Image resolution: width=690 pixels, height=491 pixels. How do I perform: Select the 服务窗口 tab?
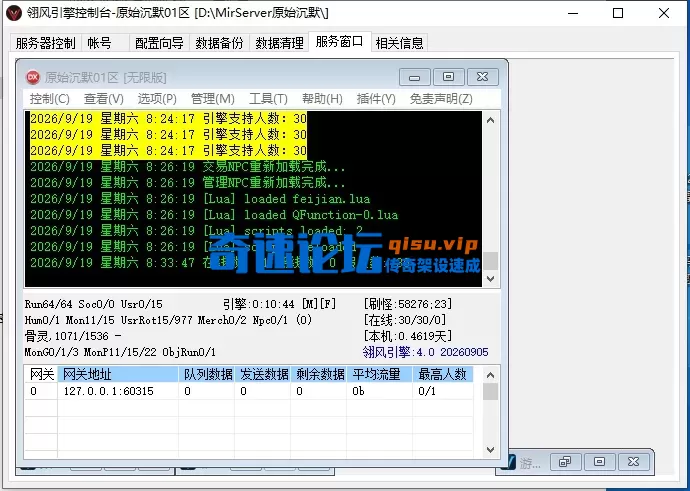point(339,41)
